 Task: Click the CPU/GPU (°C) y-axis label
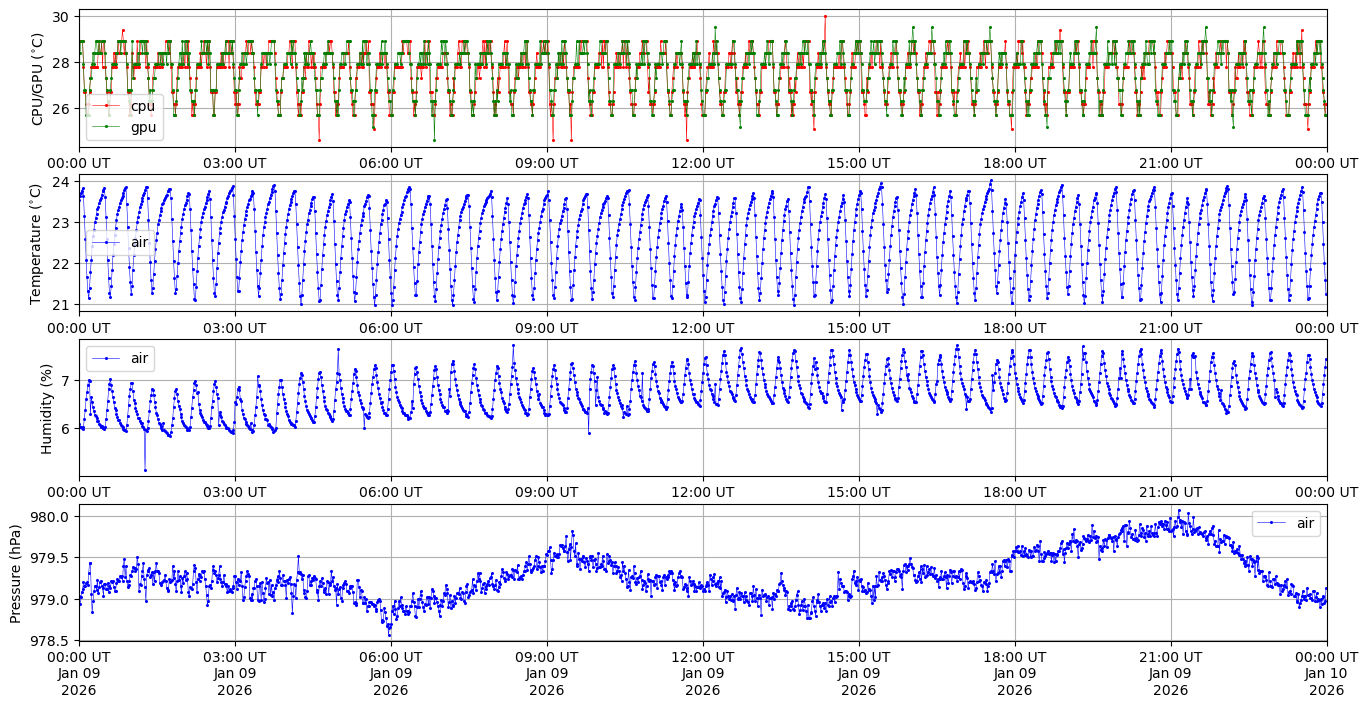pos(38,79)
